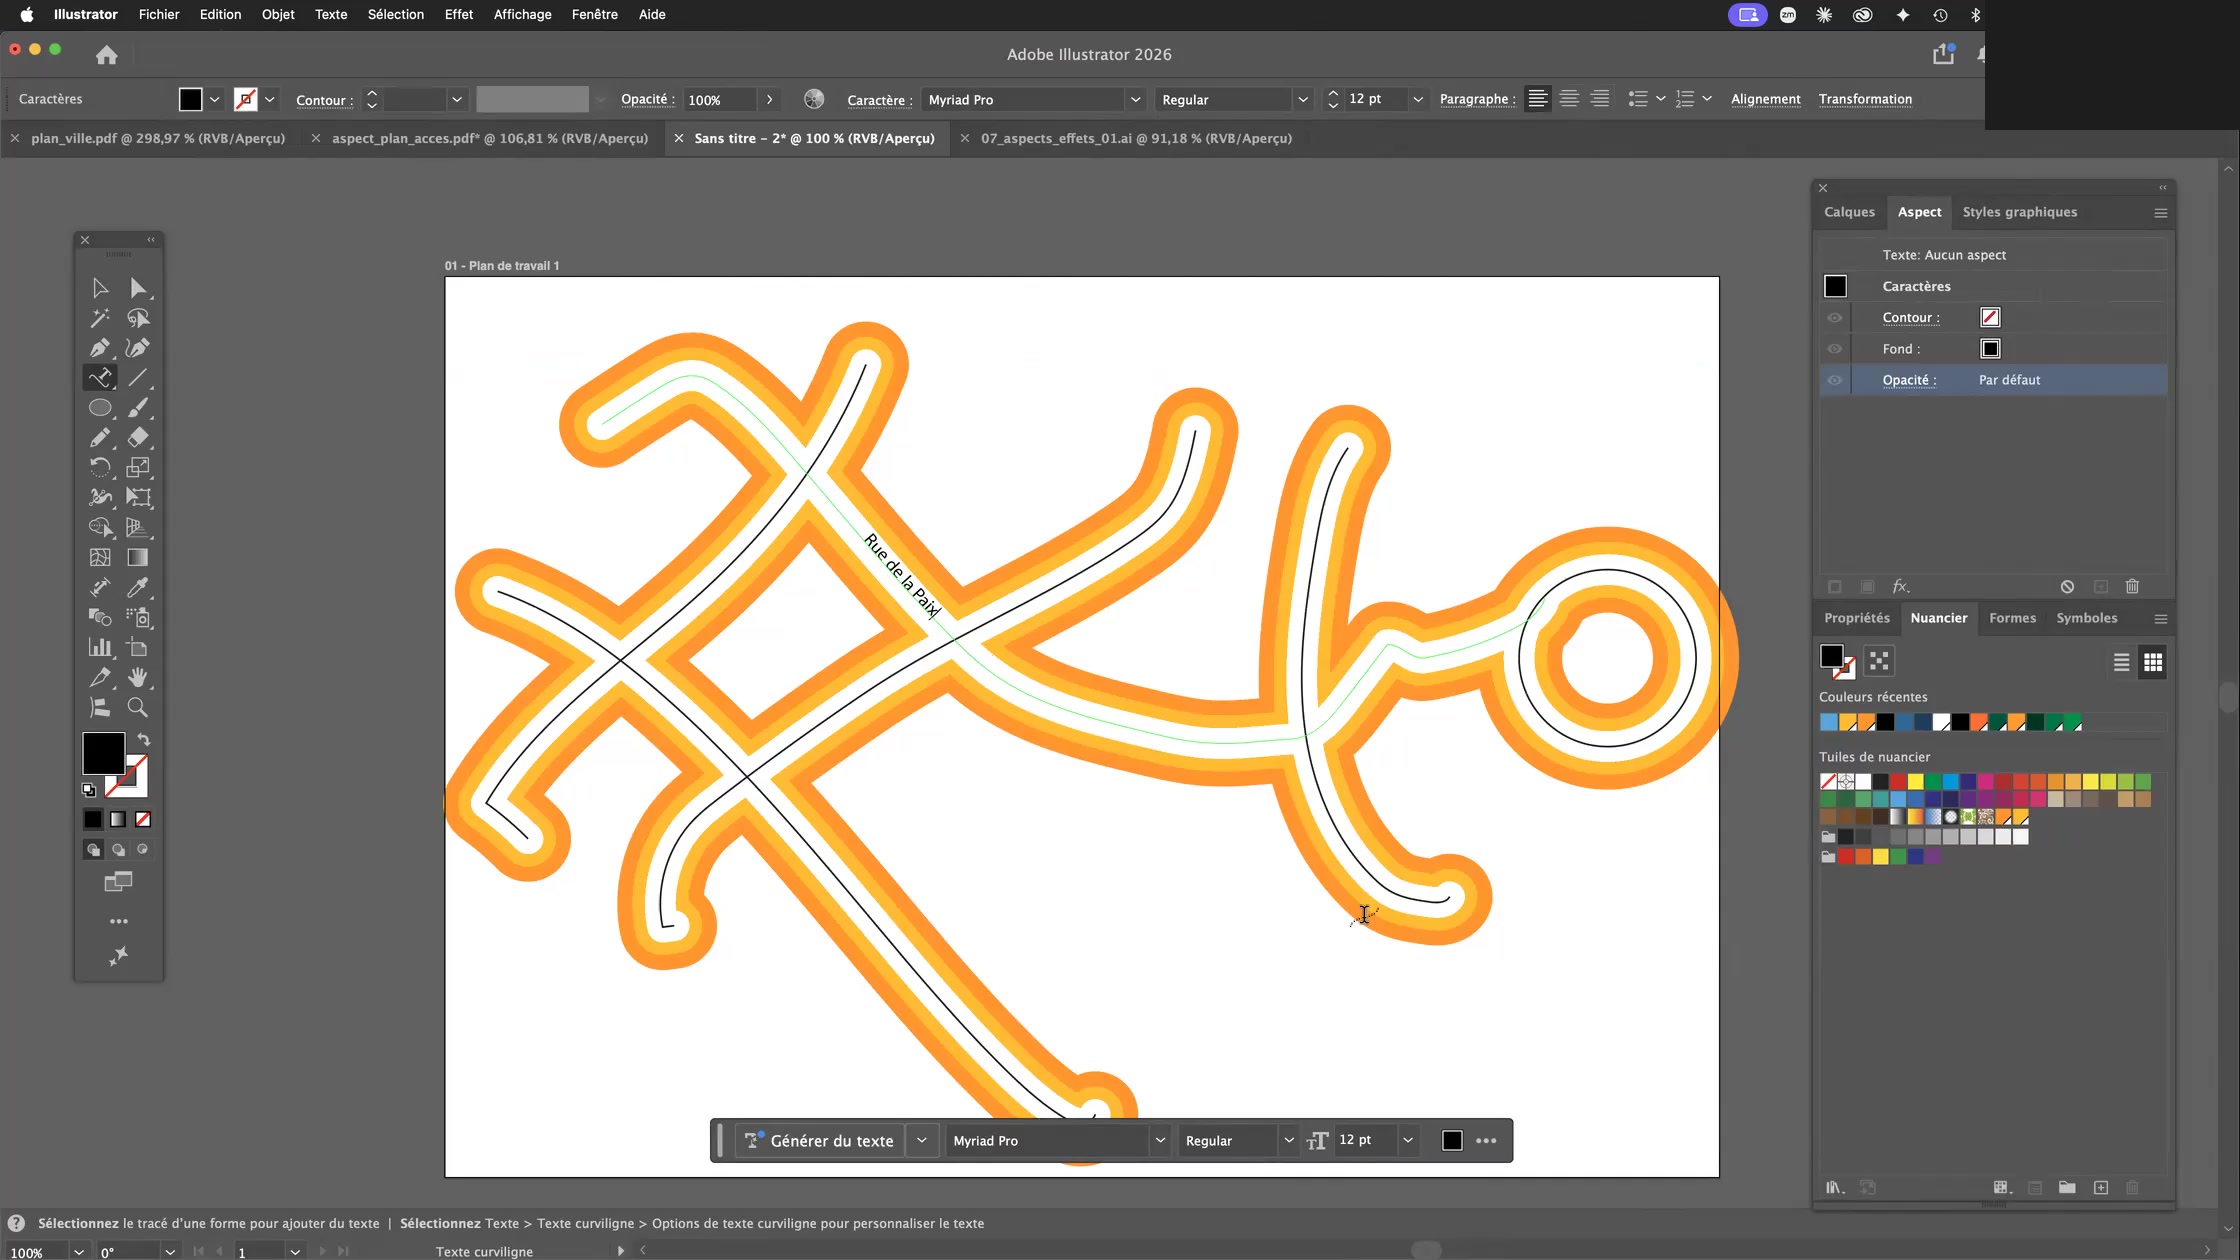This screenshot has width=2240, height=1260.
Task: Select the Rotate tool
Action: point(100,468)
